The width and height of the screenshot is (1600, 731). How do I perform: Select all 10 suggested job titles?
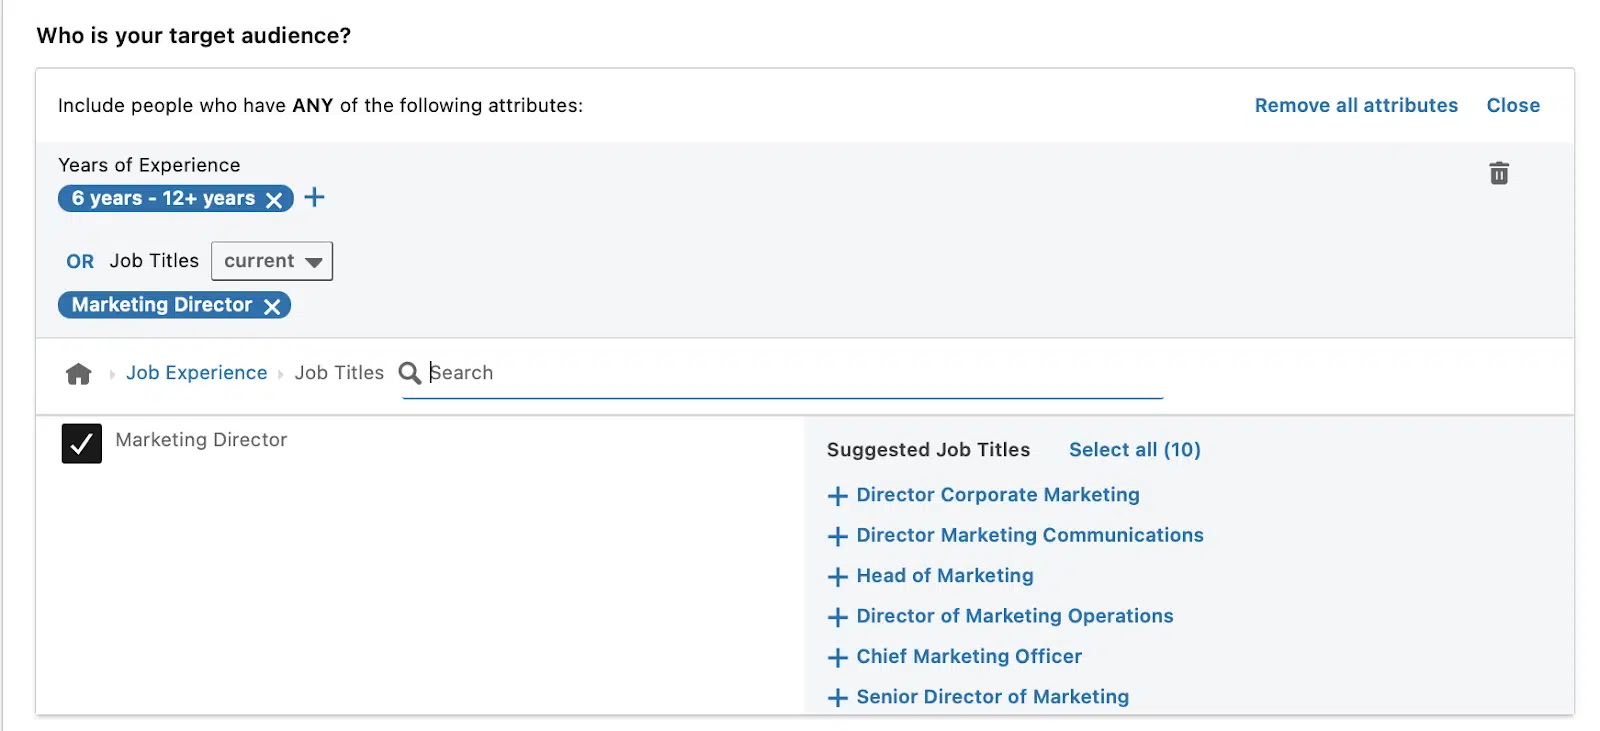click(1134, 450)
